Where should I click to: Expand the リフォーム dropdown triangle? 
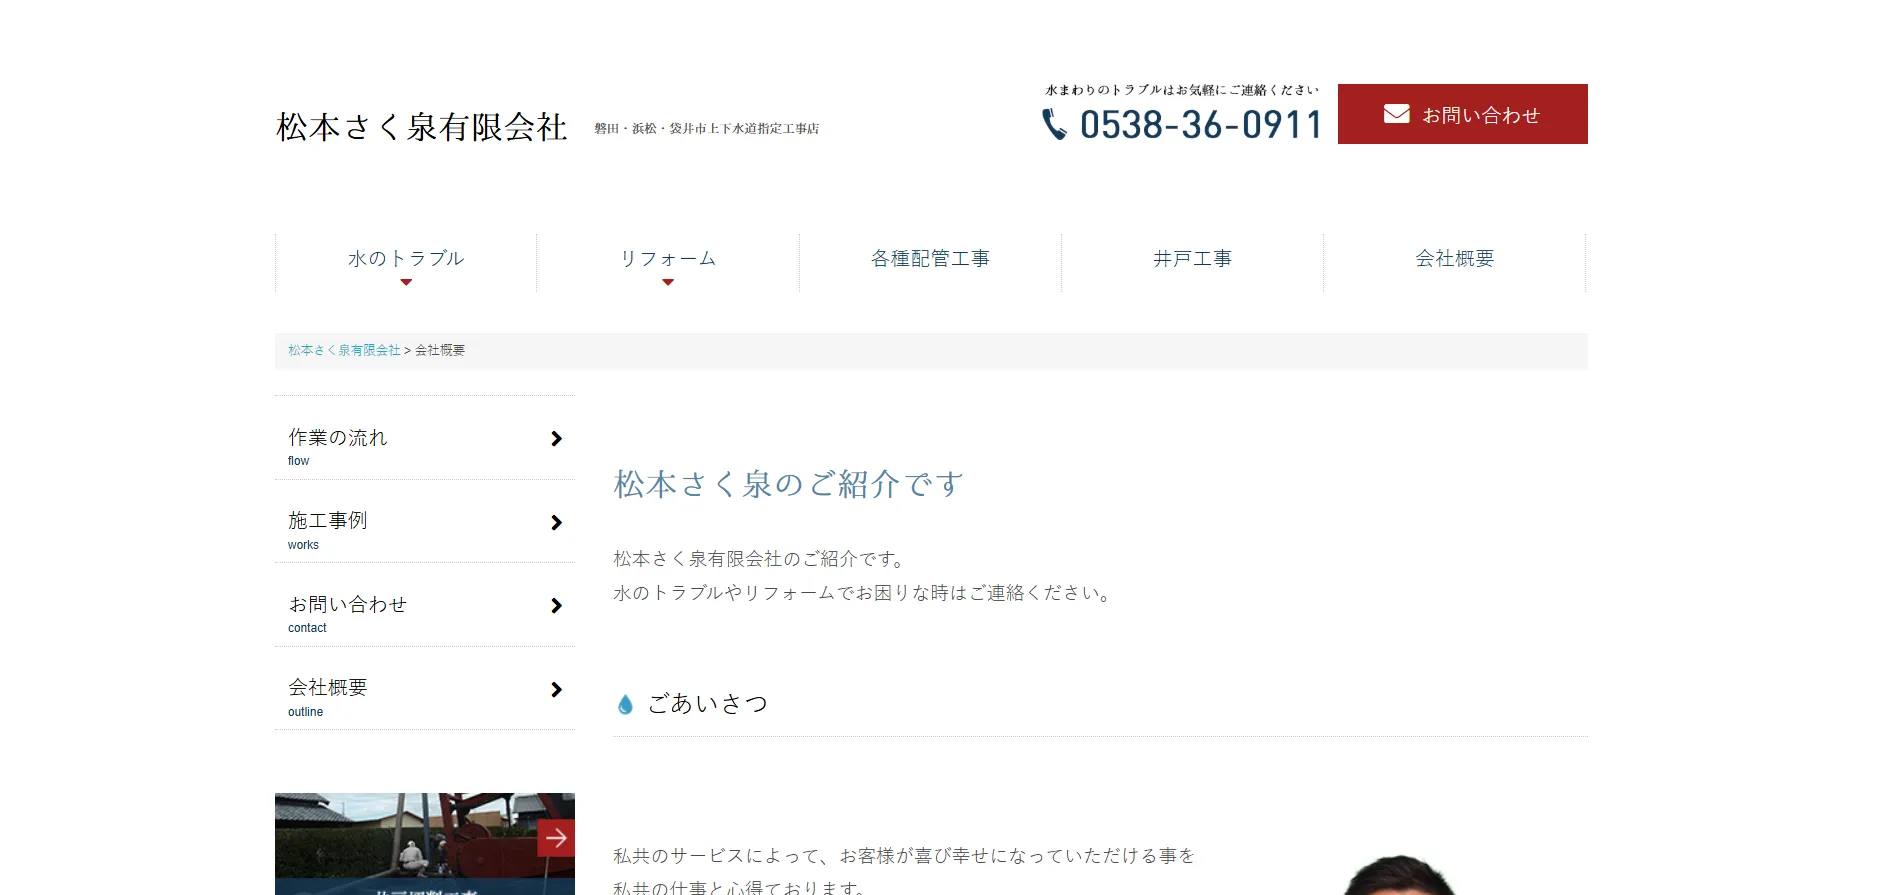(668, 282)
